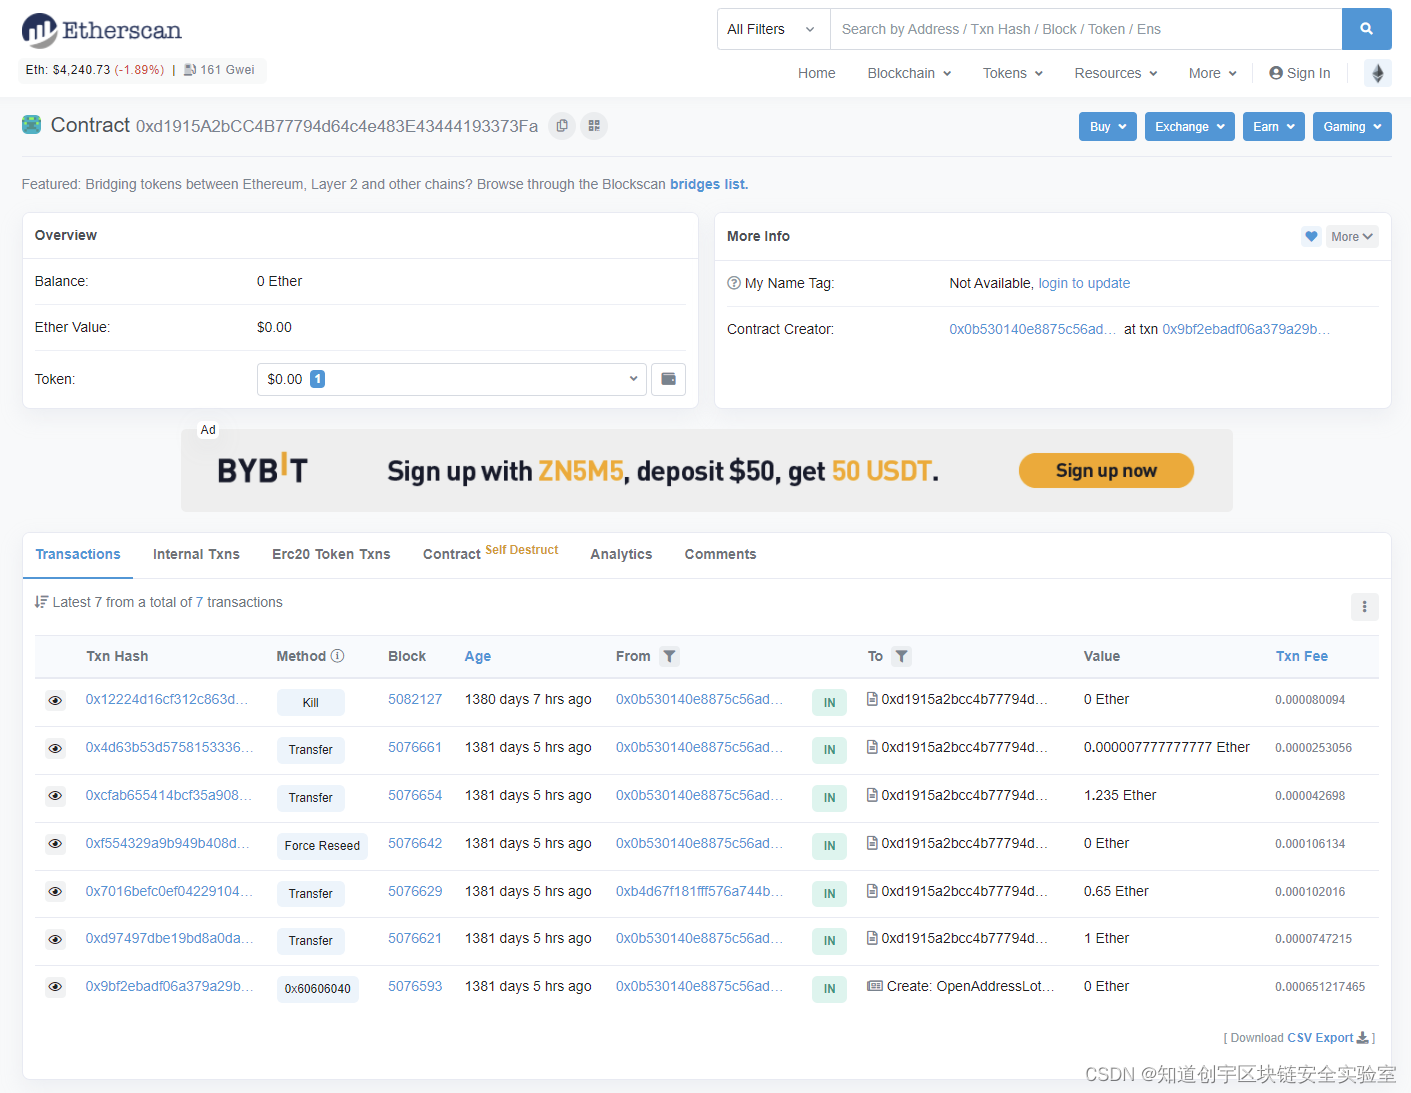The image size is (1411, 1093).
Task: Open block 5082127
Action: [x=415, y=699]
